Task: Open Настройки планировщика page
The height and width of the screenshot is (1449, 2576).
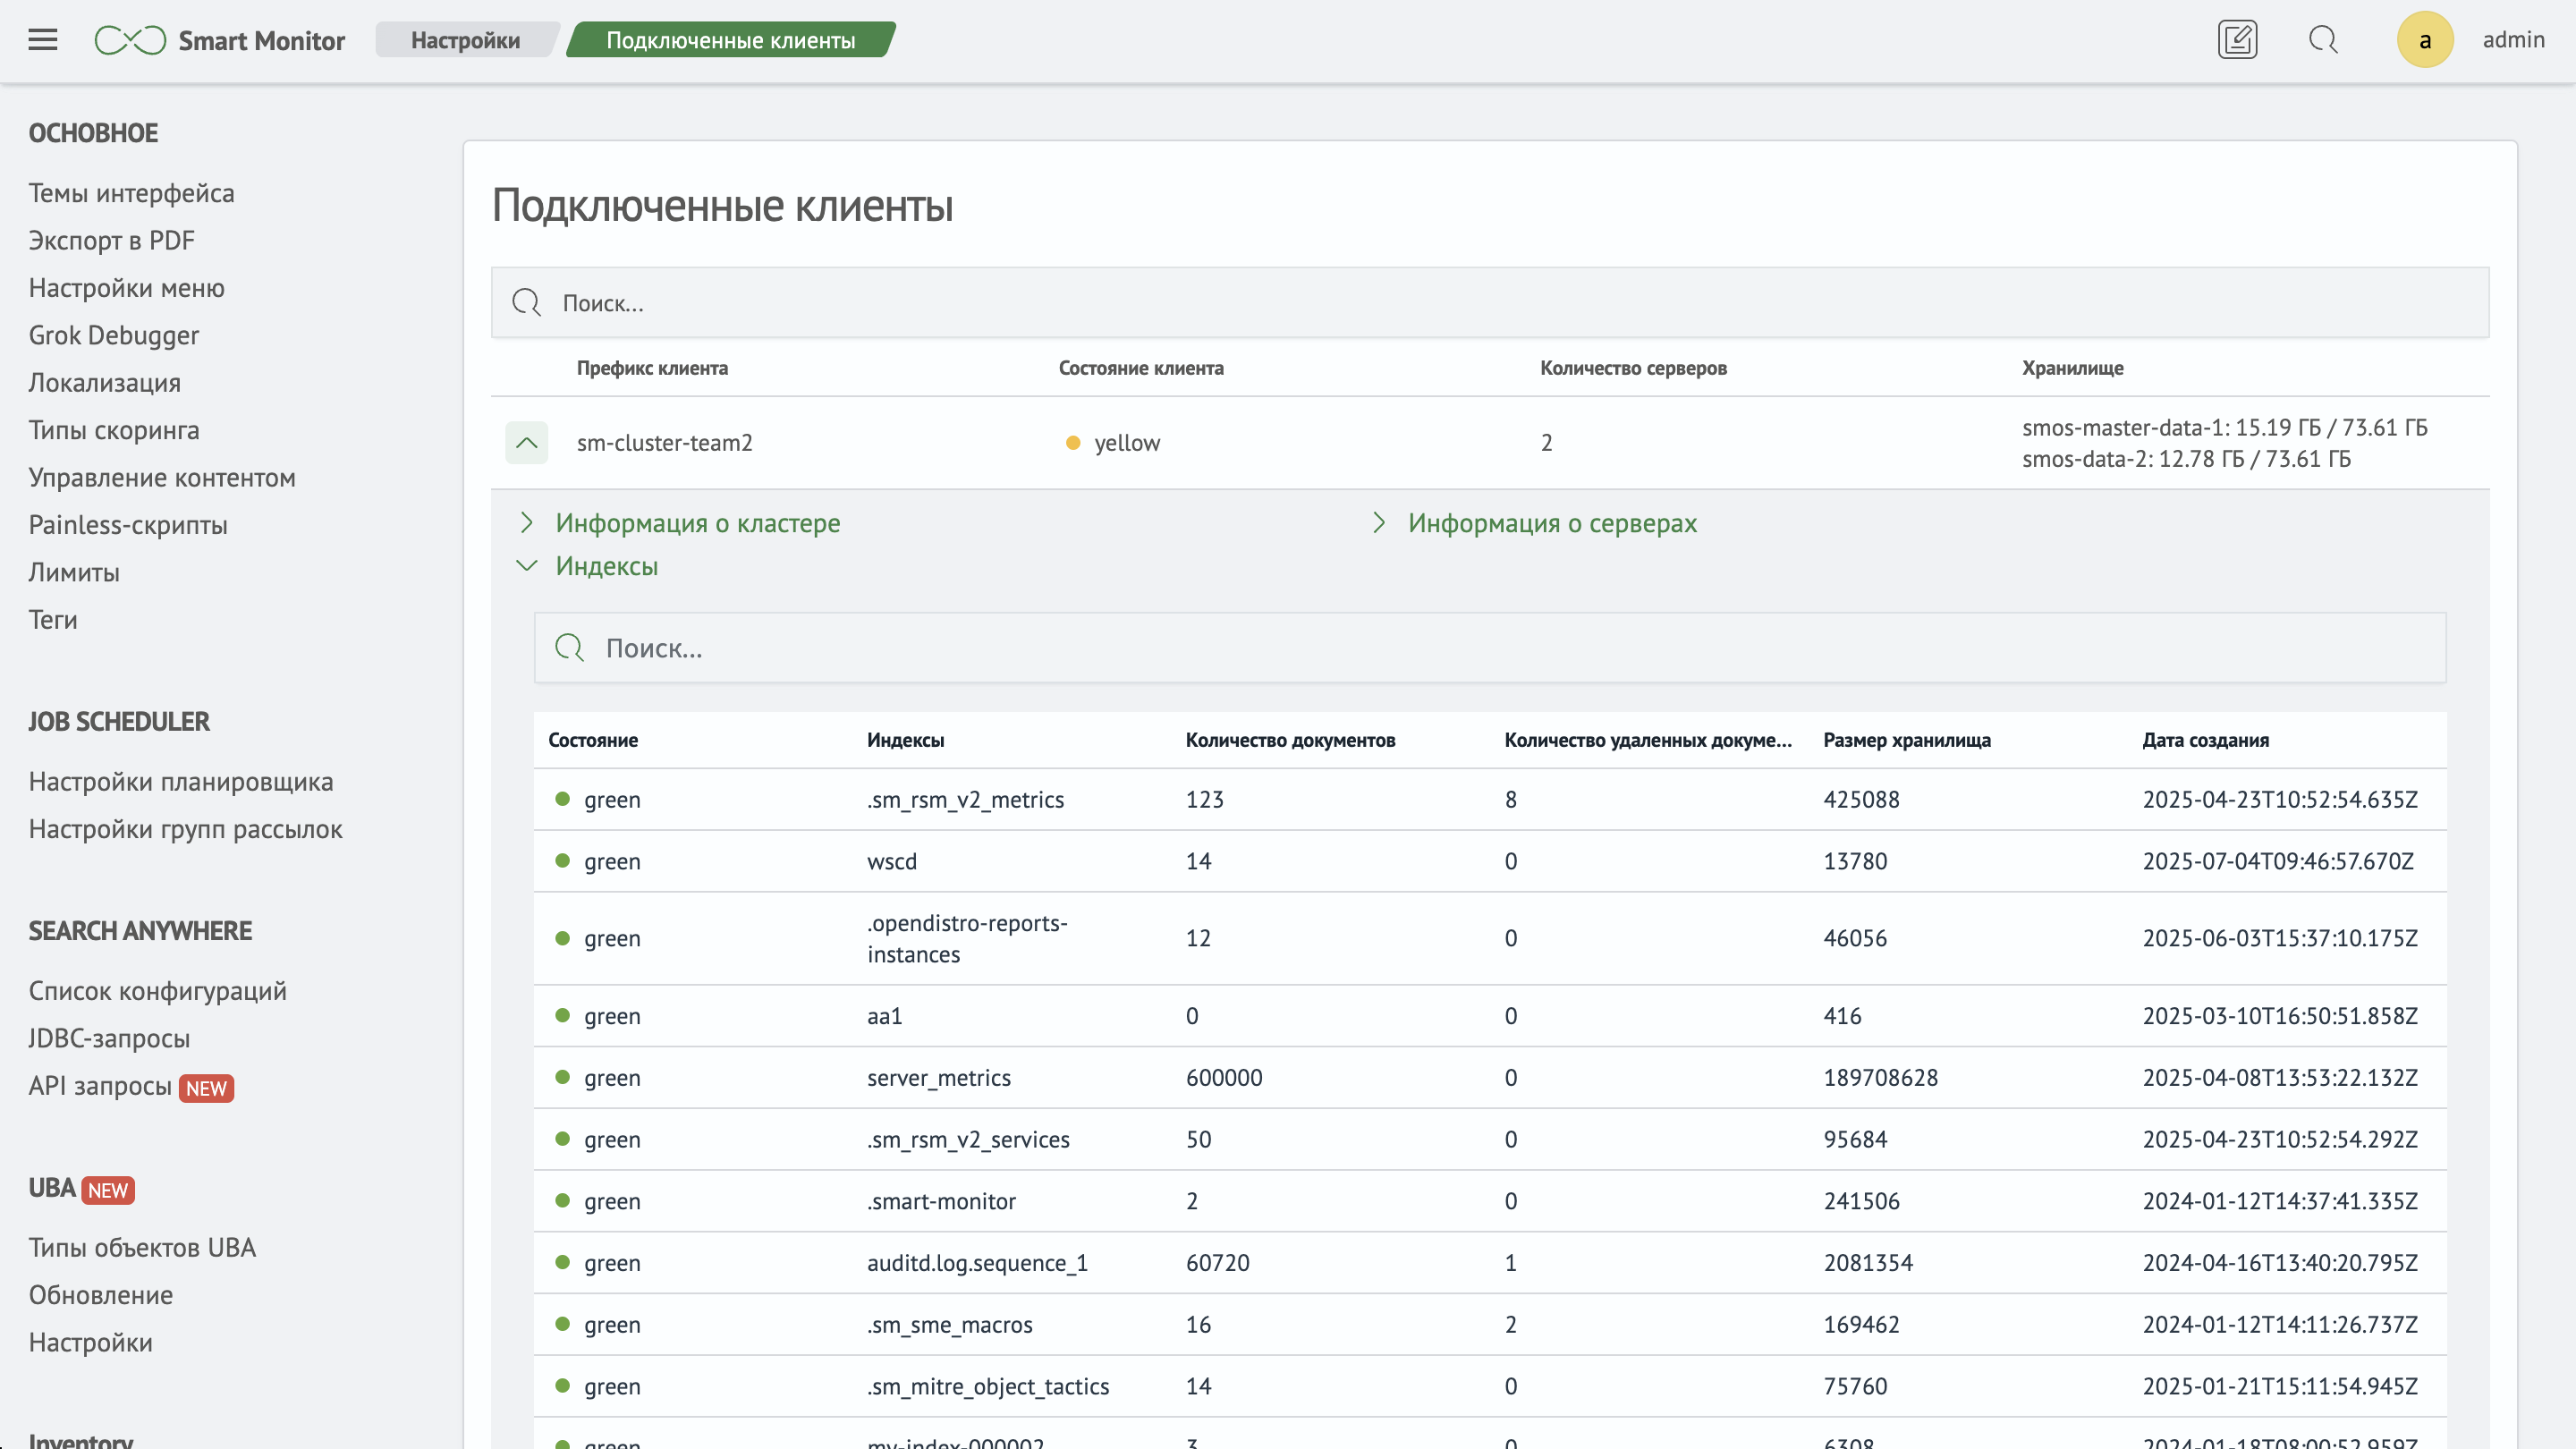Action: click(x=181, y=782)
